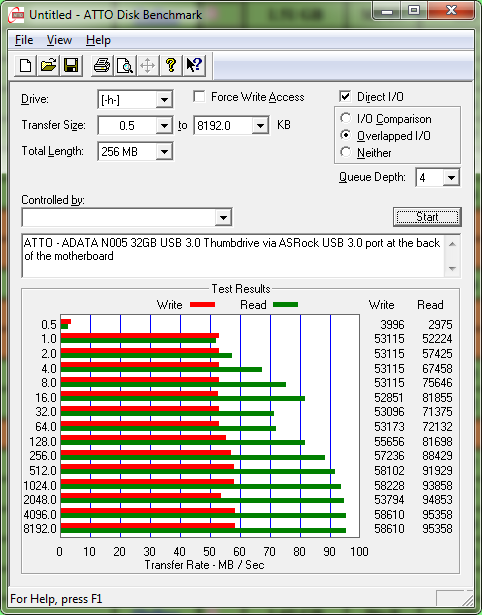Open the File menu
Viewport: 482px width, 615px height.
[24, 40]
